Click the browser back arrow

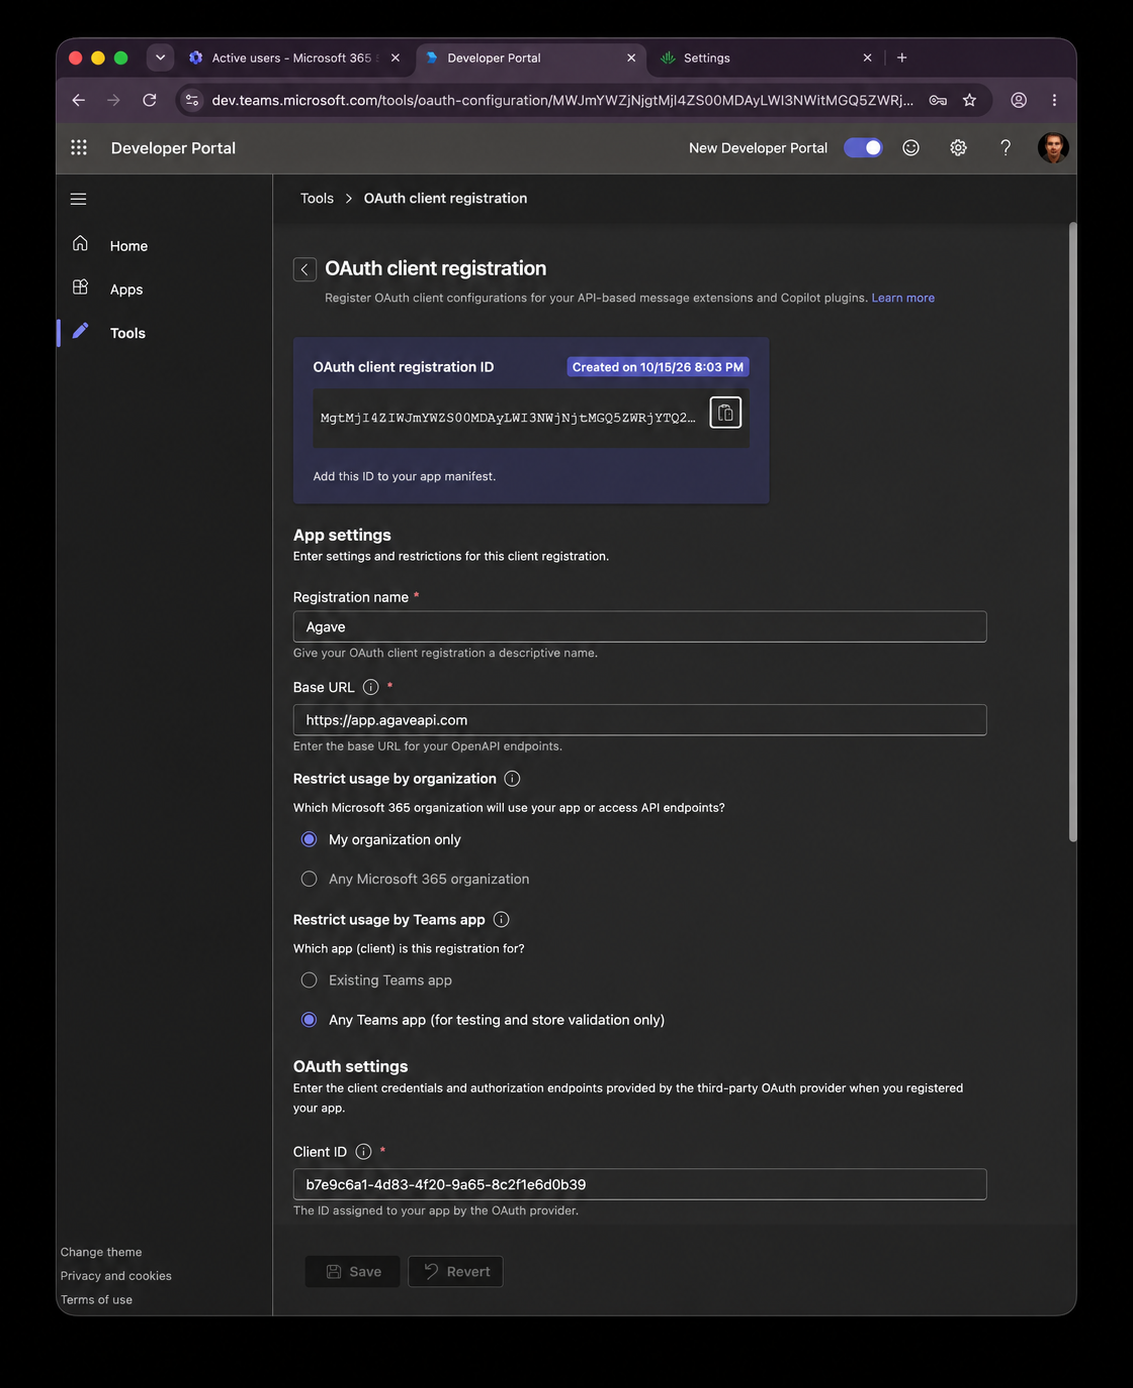[79, 100]
